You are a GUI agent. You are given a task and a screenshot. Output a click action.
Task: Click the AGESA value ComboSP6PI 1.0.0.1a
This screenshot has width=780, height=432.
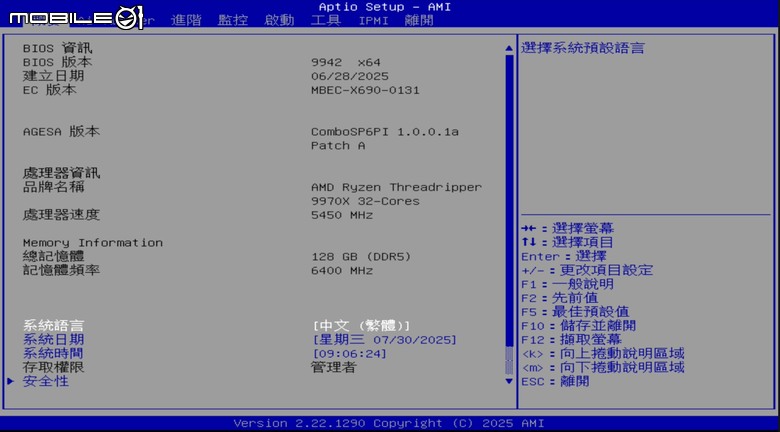385,132
